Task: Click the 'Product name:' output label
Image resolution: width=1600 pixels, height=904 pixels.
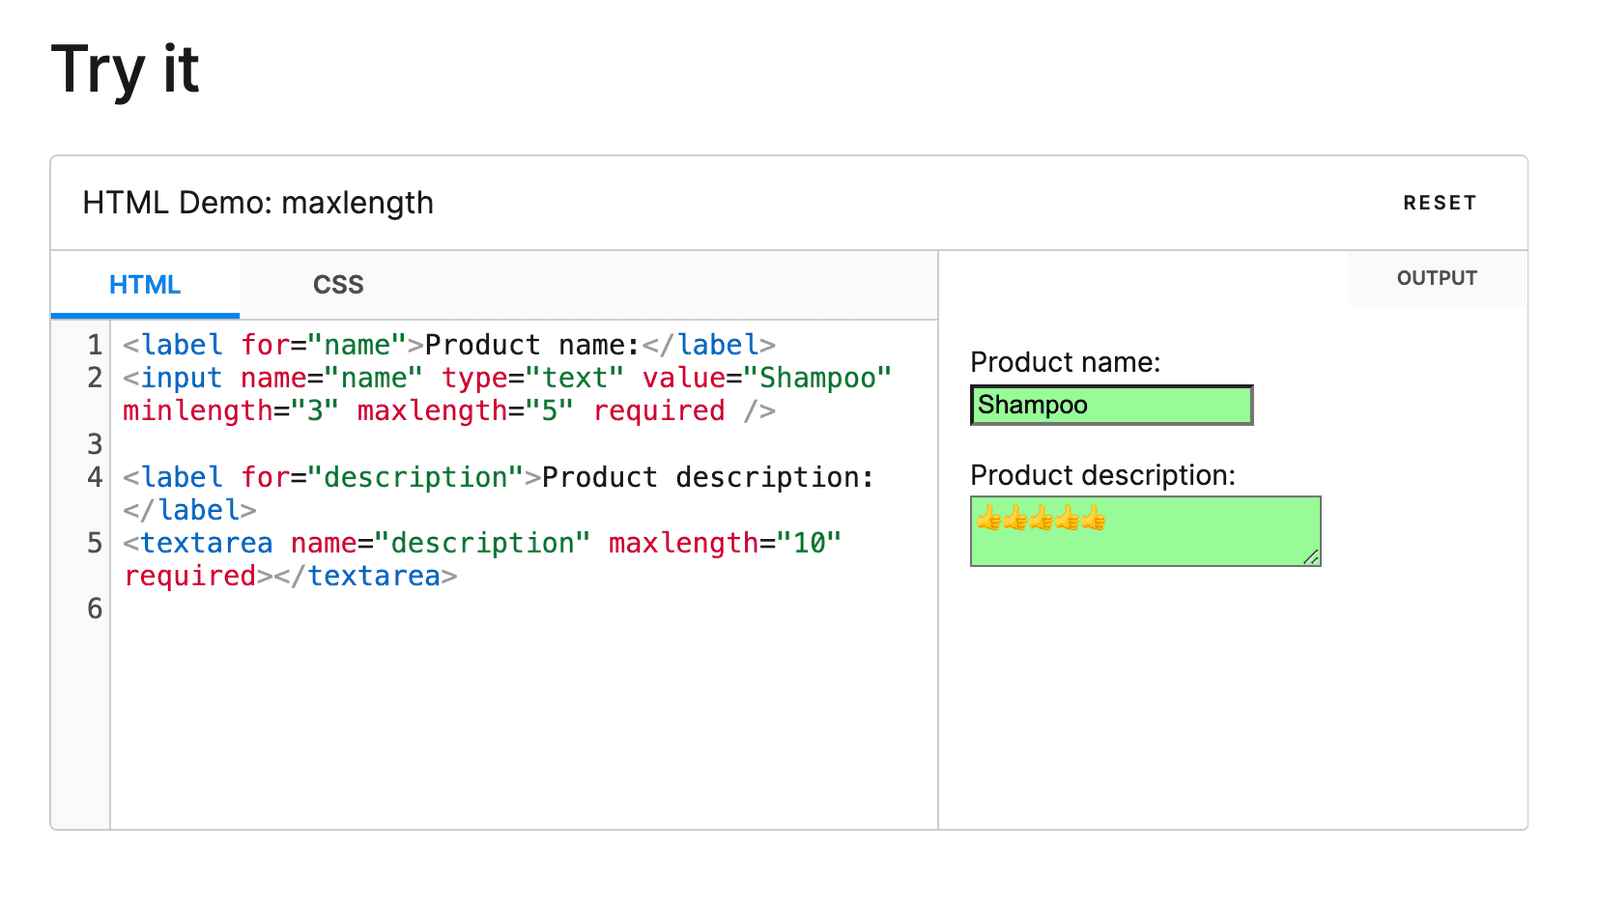Action: pos(1065,362)
